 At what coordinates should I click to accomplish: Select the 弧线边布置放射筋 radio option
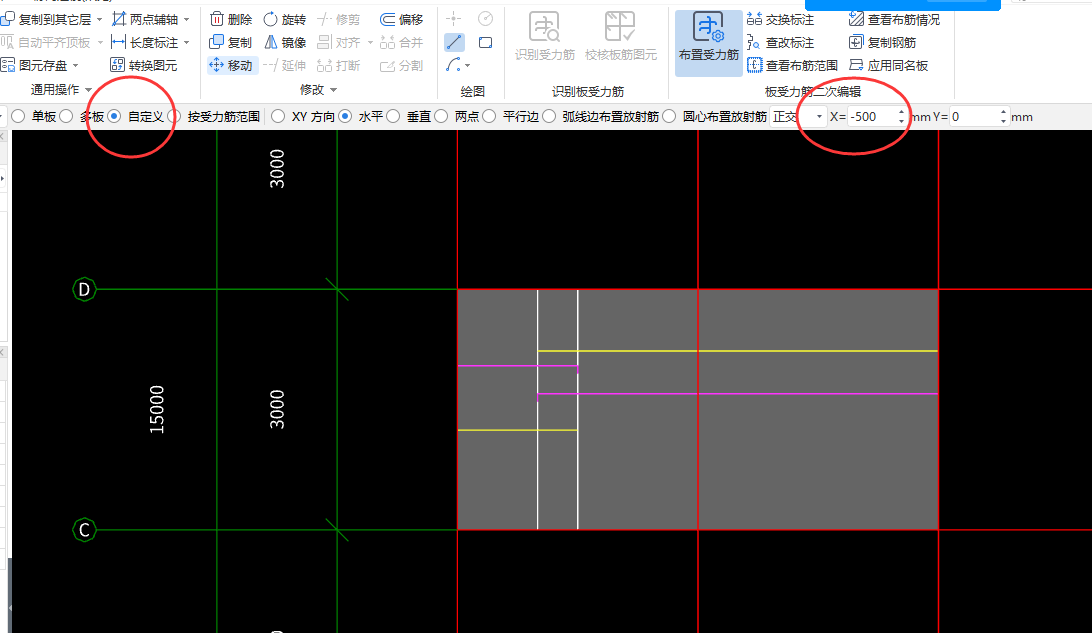point(549,116)
